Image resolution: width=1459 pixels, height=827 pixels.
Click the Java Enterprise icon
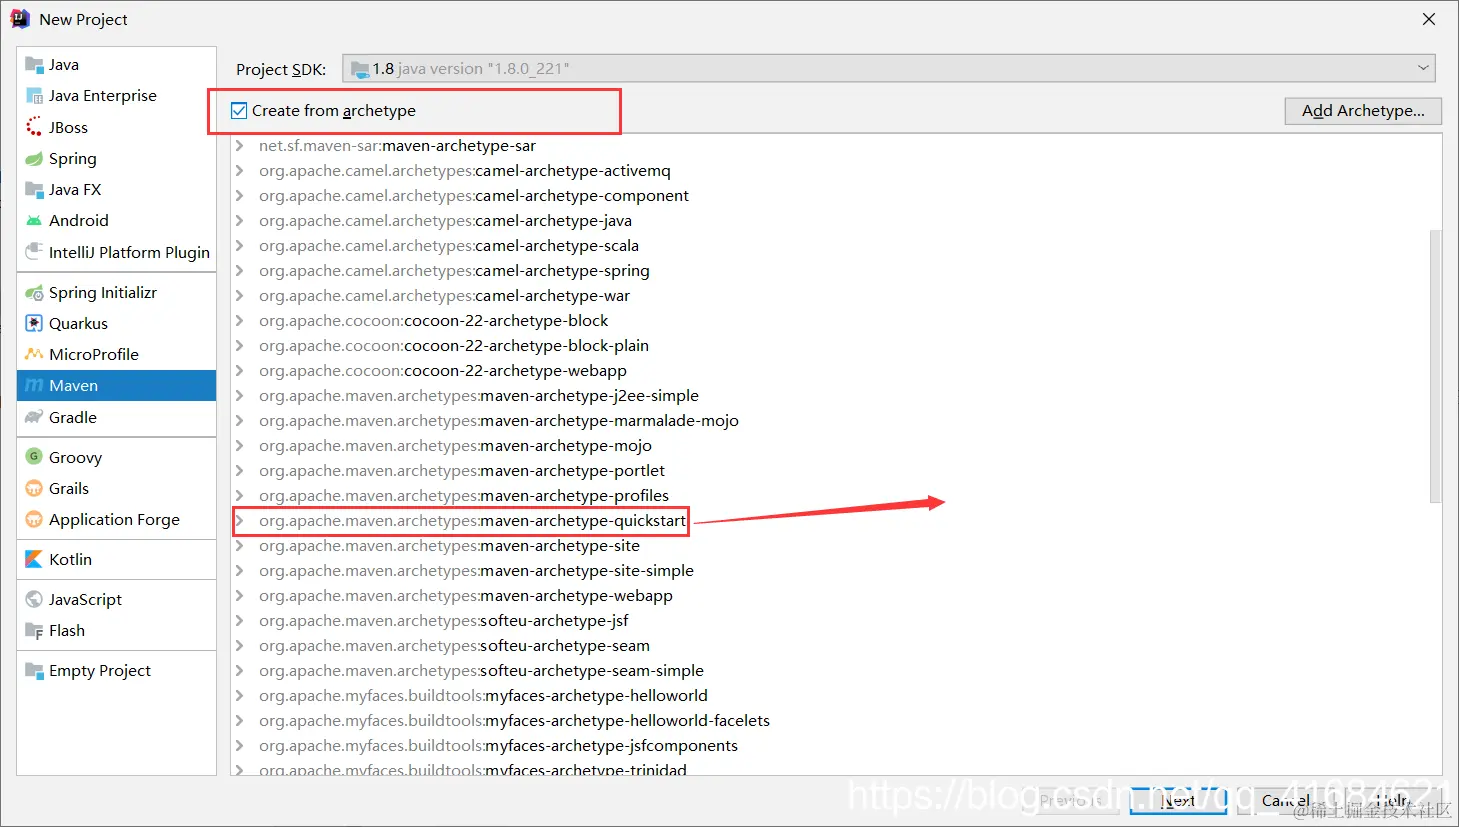pos(34,96)
